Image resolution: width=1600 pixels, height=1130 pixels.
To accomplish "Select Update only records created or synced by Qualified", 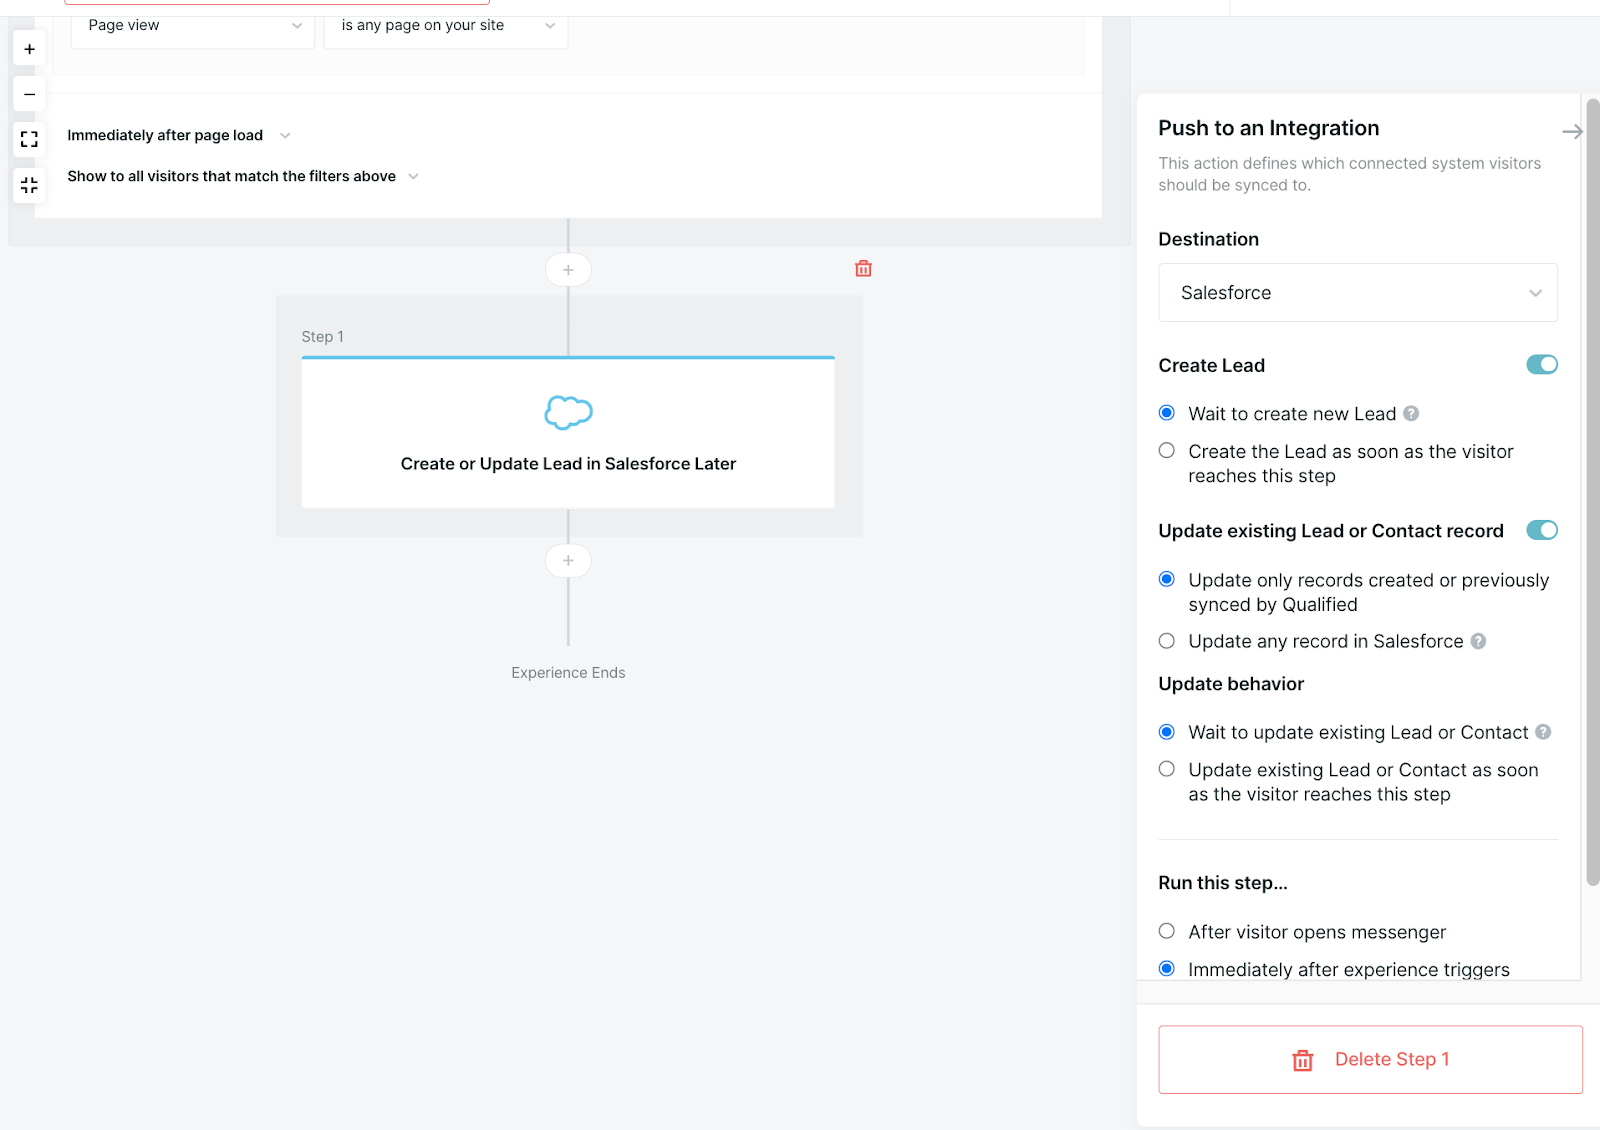I will [x=1167, y=579].
